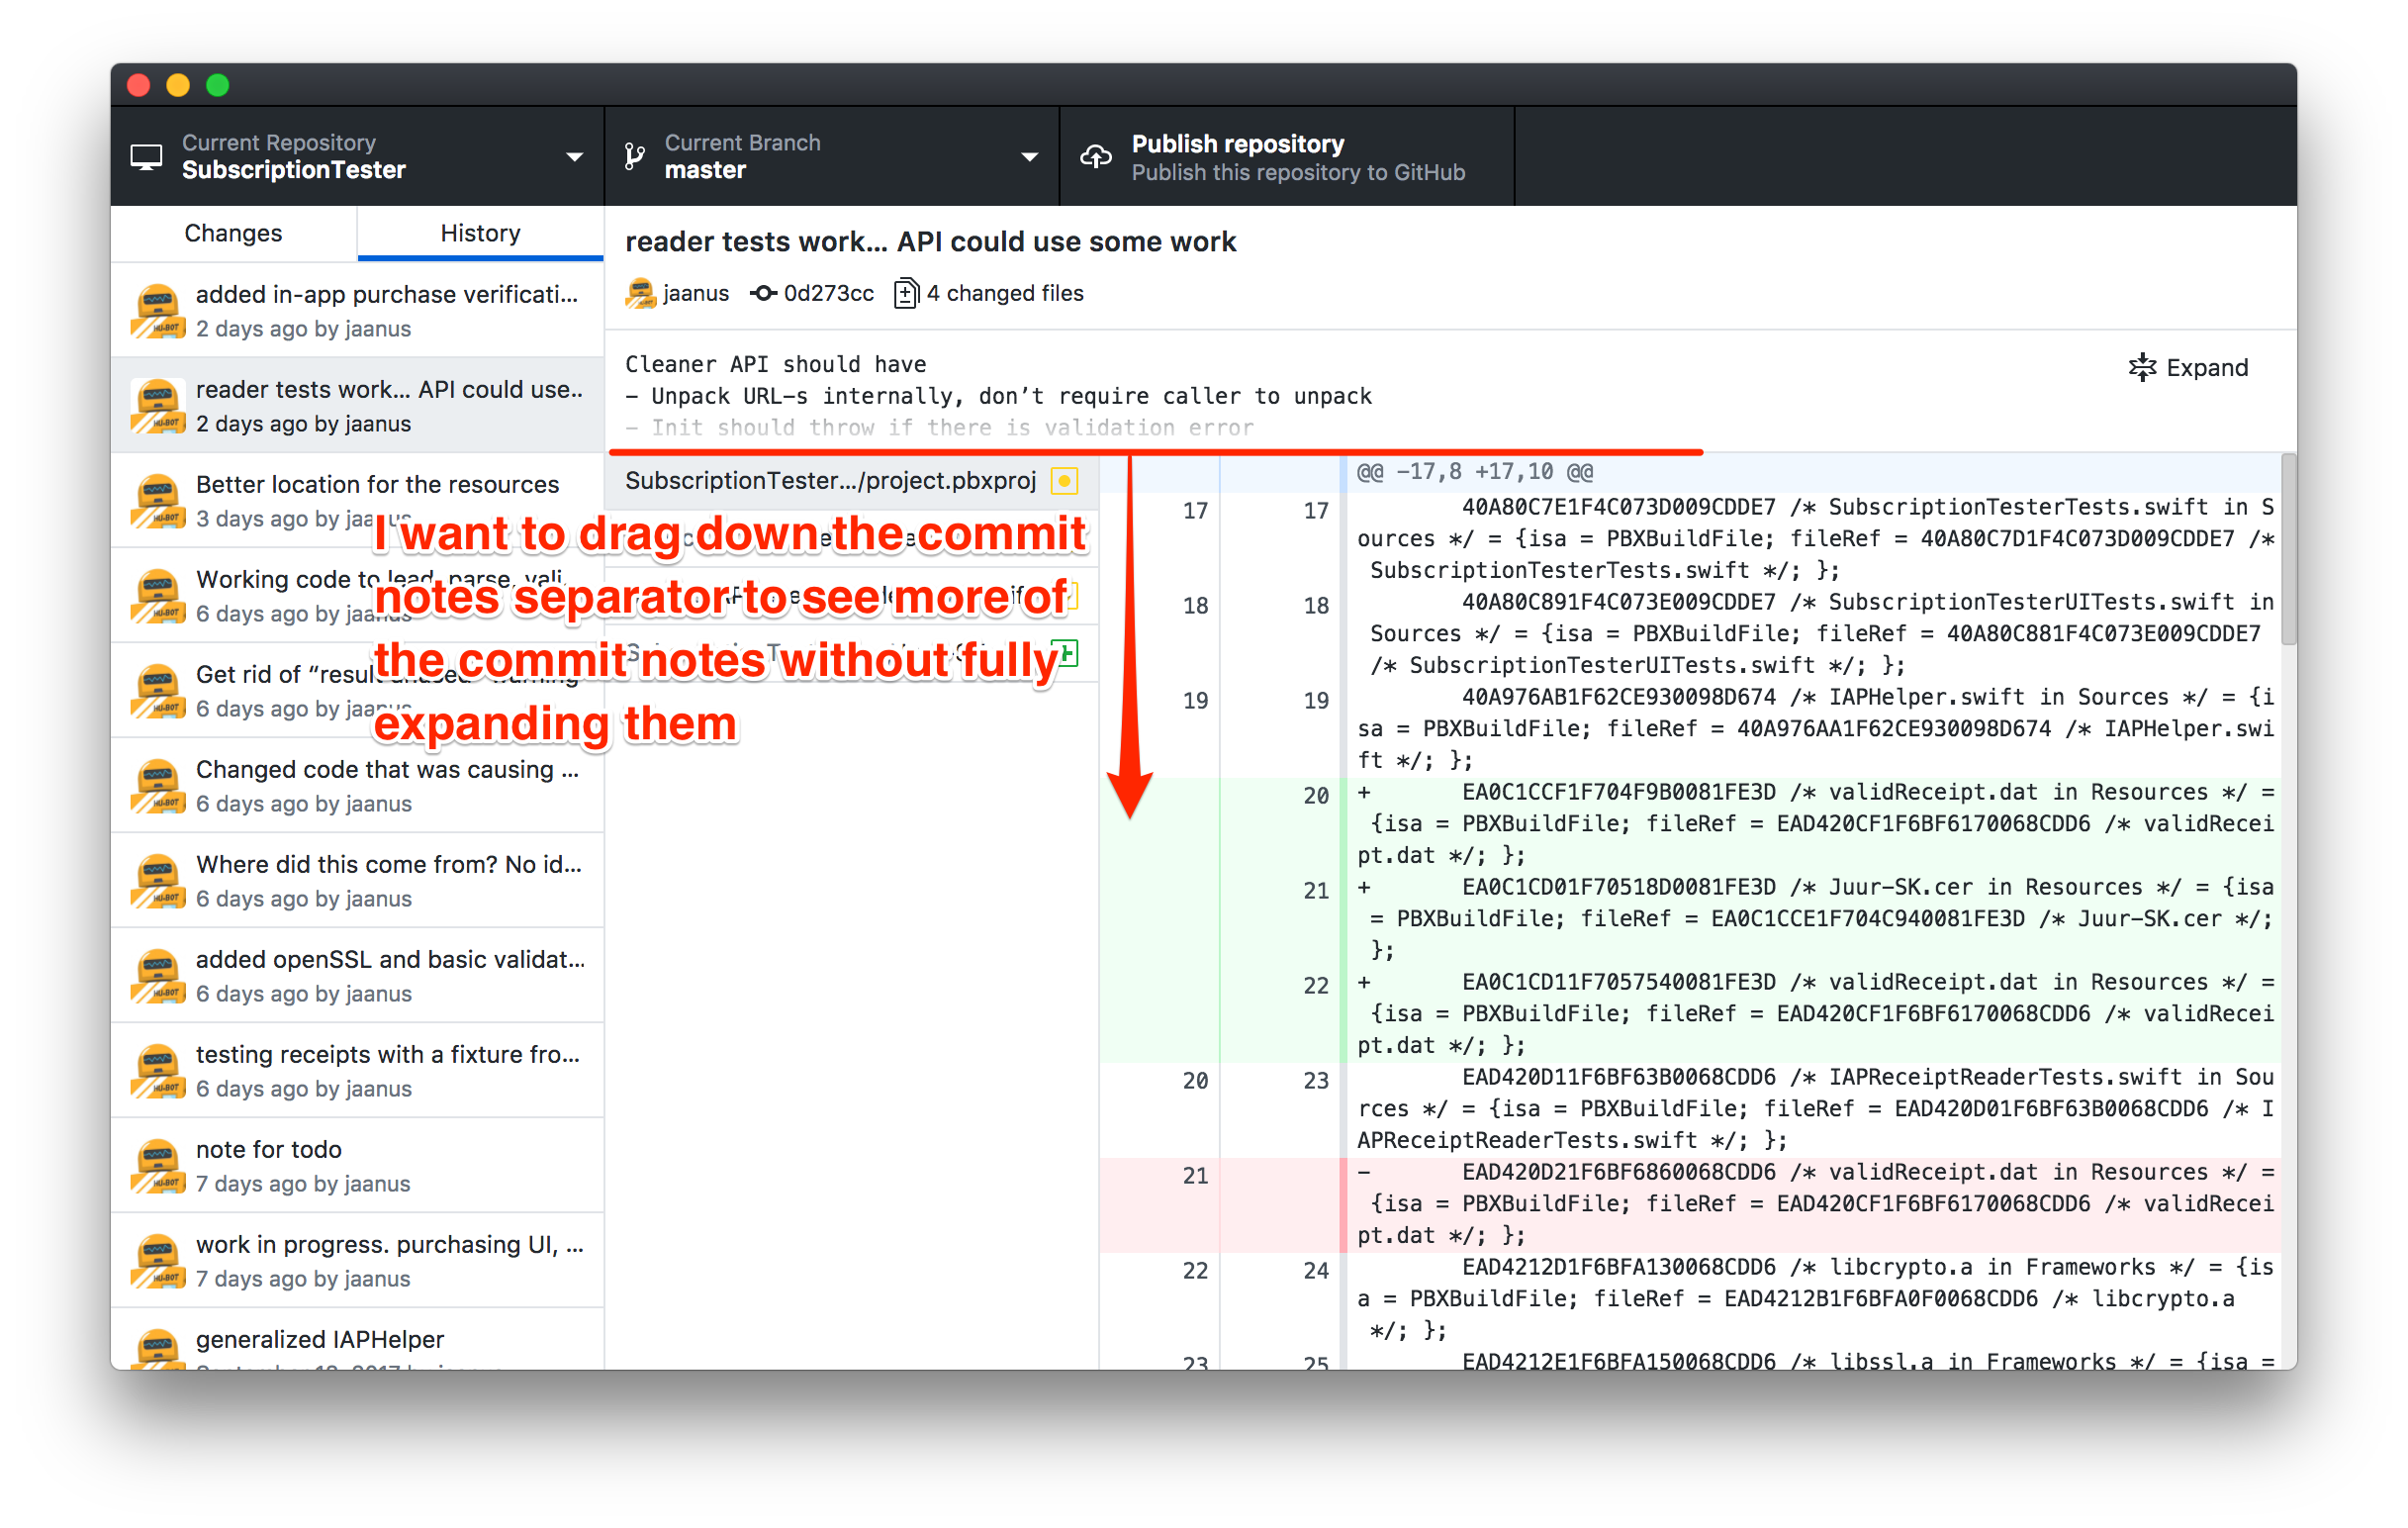The image size is (2408, 1528).
Task: Click jaanus avatar in commit header
Action: point(640,293)
